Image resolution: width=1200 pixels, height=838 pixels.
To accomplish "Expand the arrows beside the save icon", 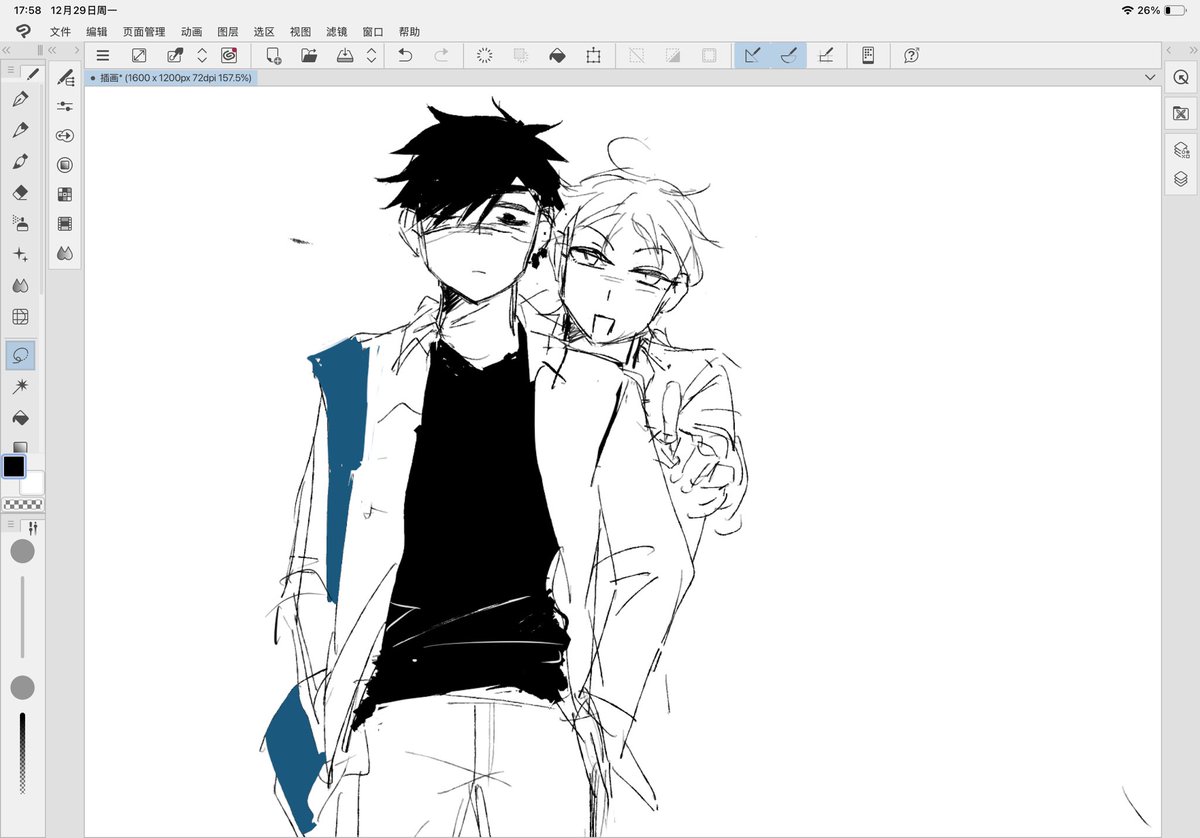I will pos(371,56).
